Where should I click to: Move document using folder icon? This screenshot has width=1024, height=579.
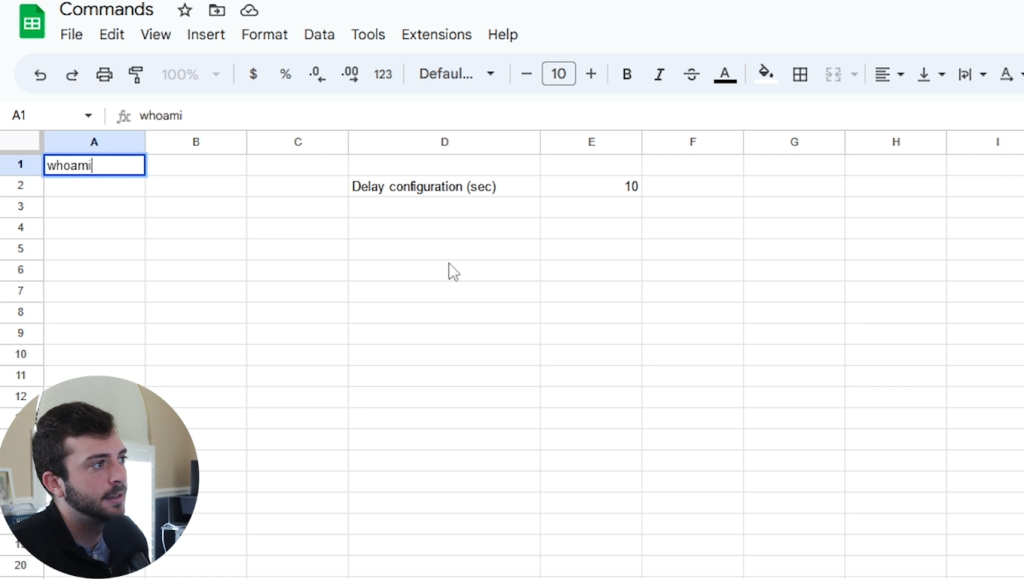pos(217,10)
